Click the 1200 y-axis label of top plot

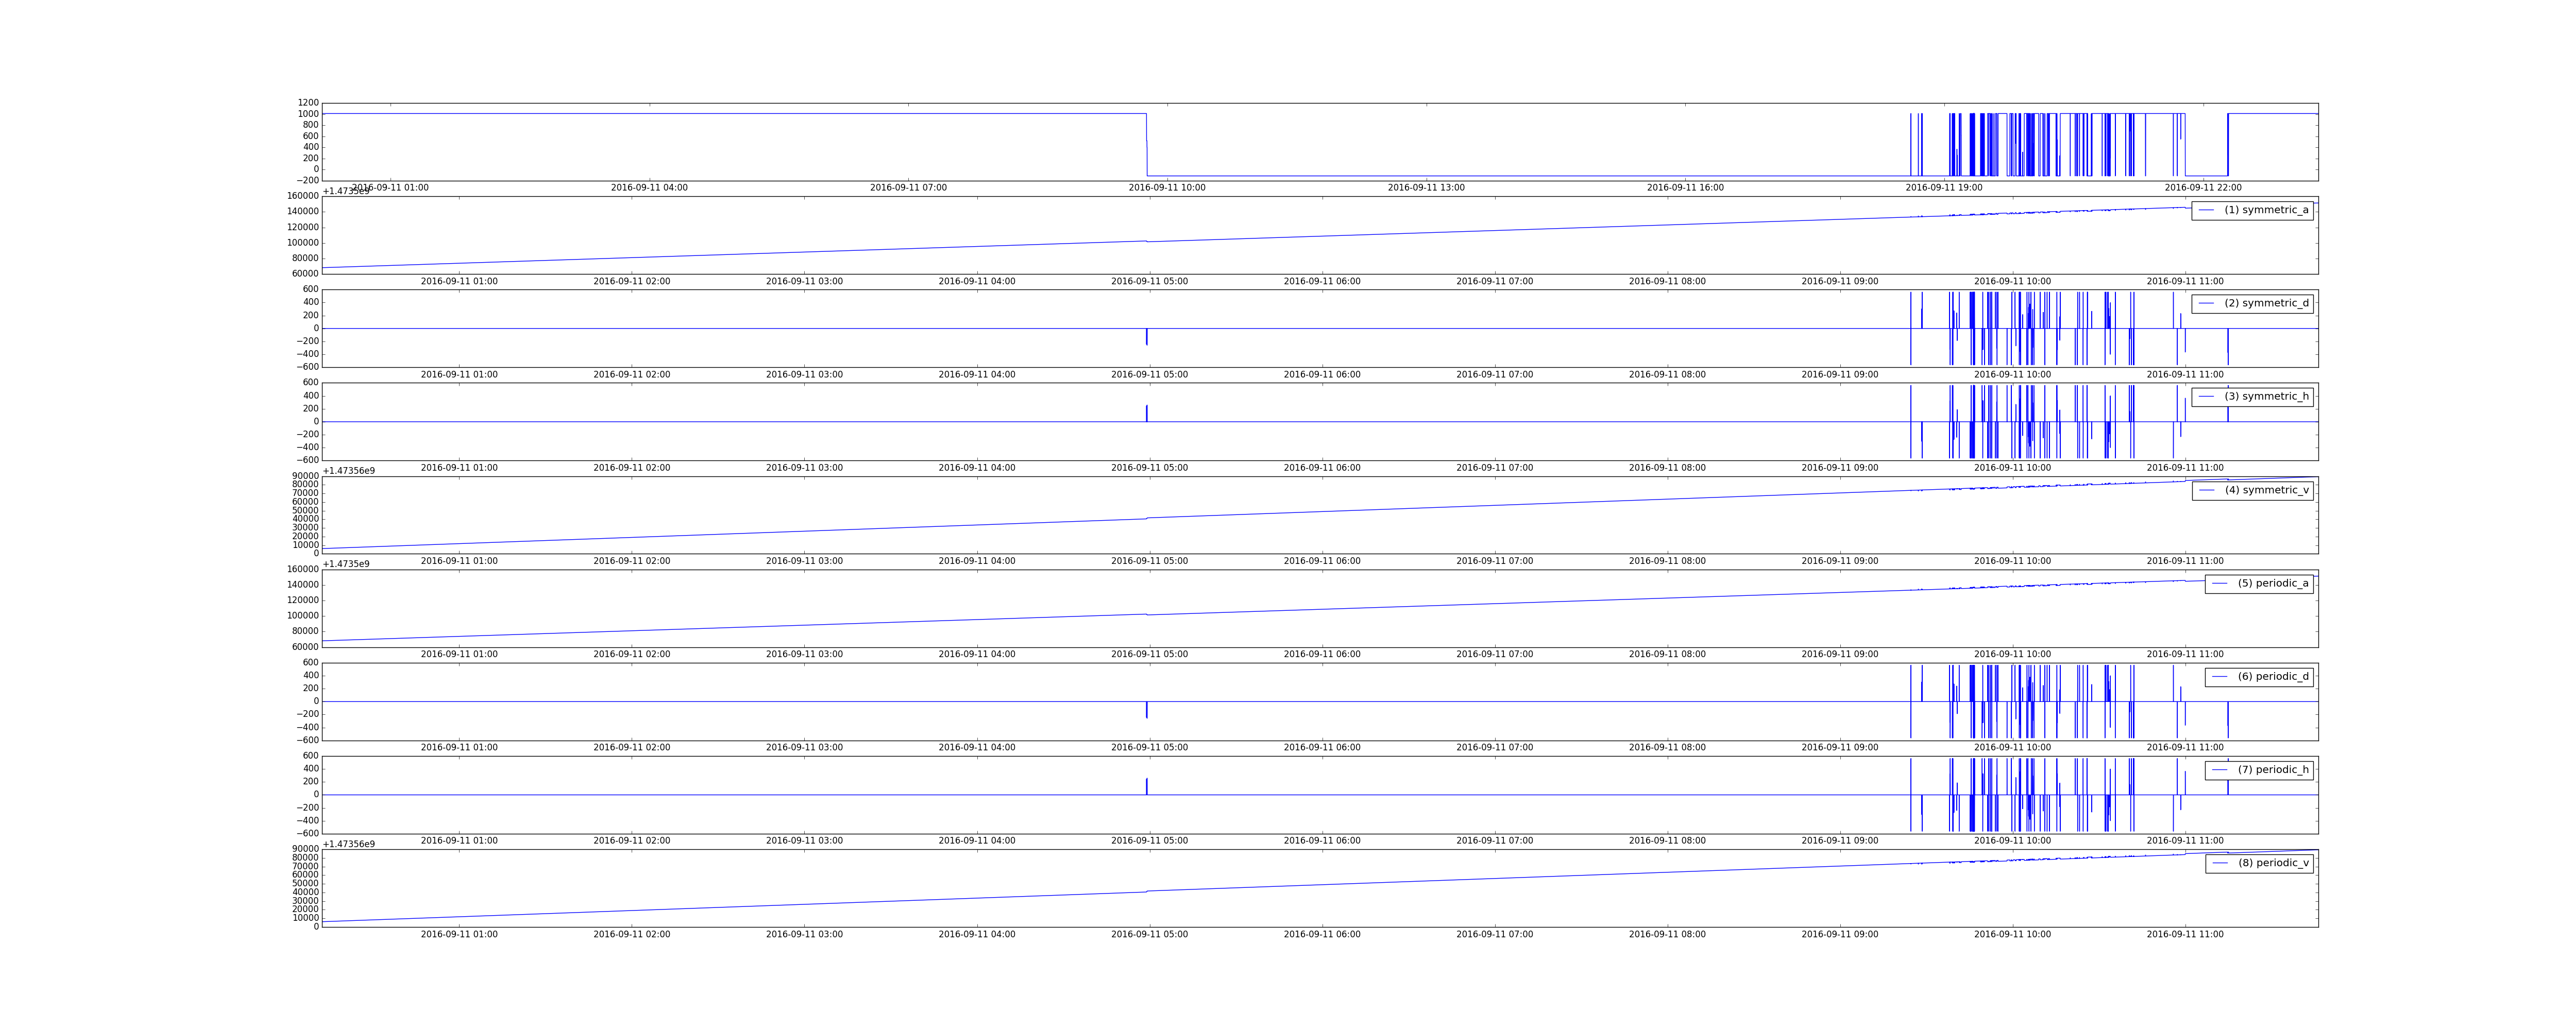coord(308,103)
